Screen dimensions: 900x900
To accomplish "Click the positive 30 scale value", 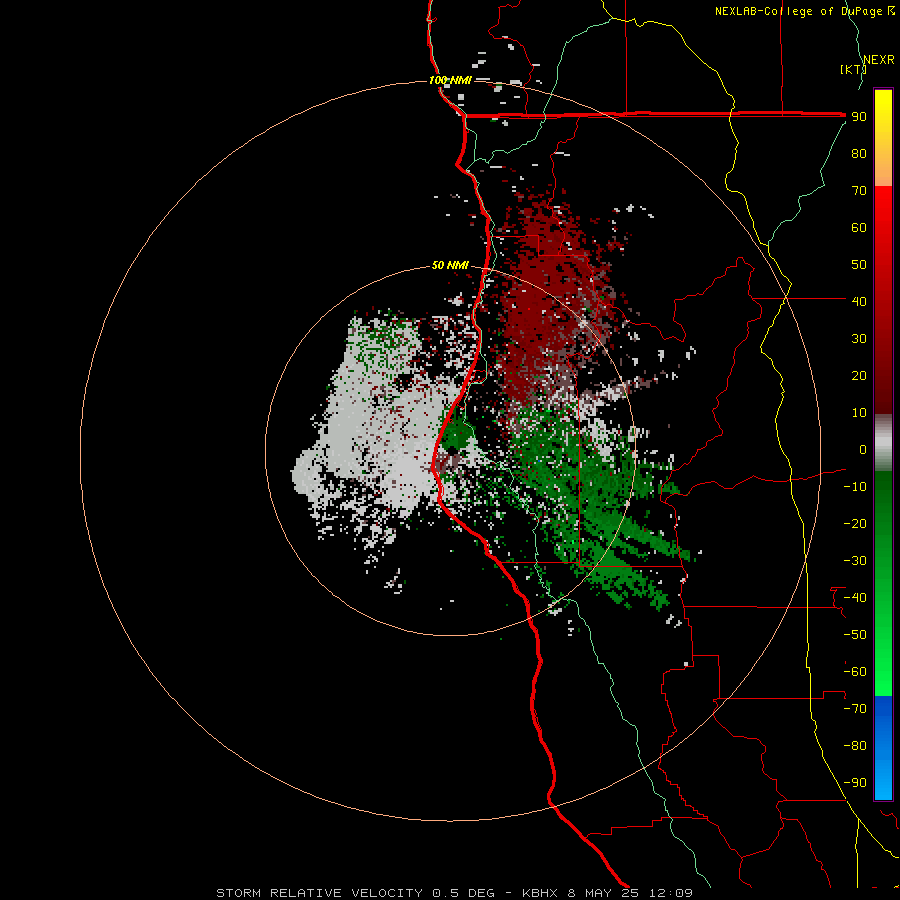I will tap(859, 339).
